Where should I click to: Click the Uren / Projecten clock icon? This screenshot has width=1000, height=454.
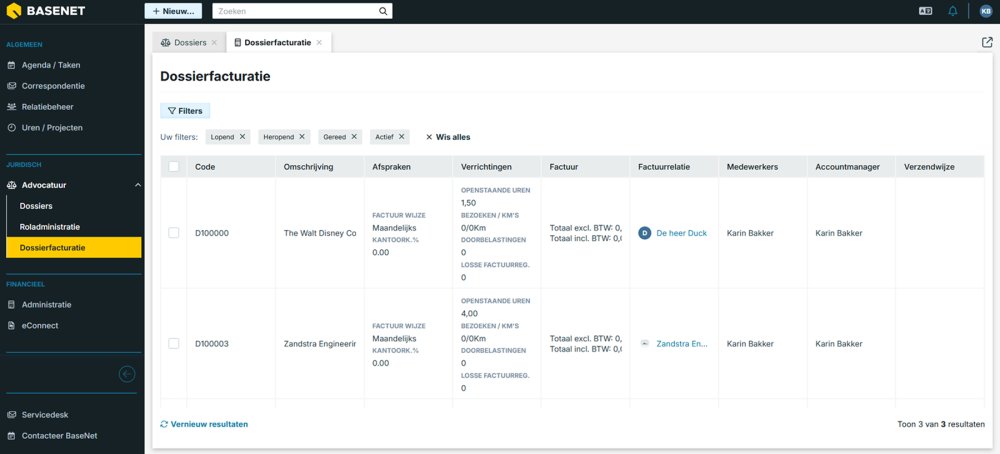click(x=12, y=127)
